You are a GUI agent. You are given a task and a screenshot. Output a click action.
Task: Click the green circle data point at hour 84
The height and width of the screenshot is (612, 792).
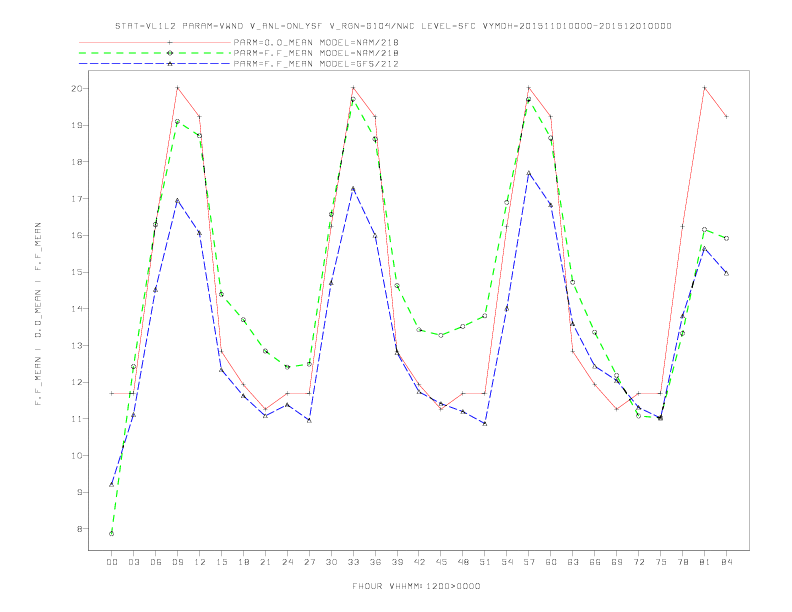pos(726,238)
